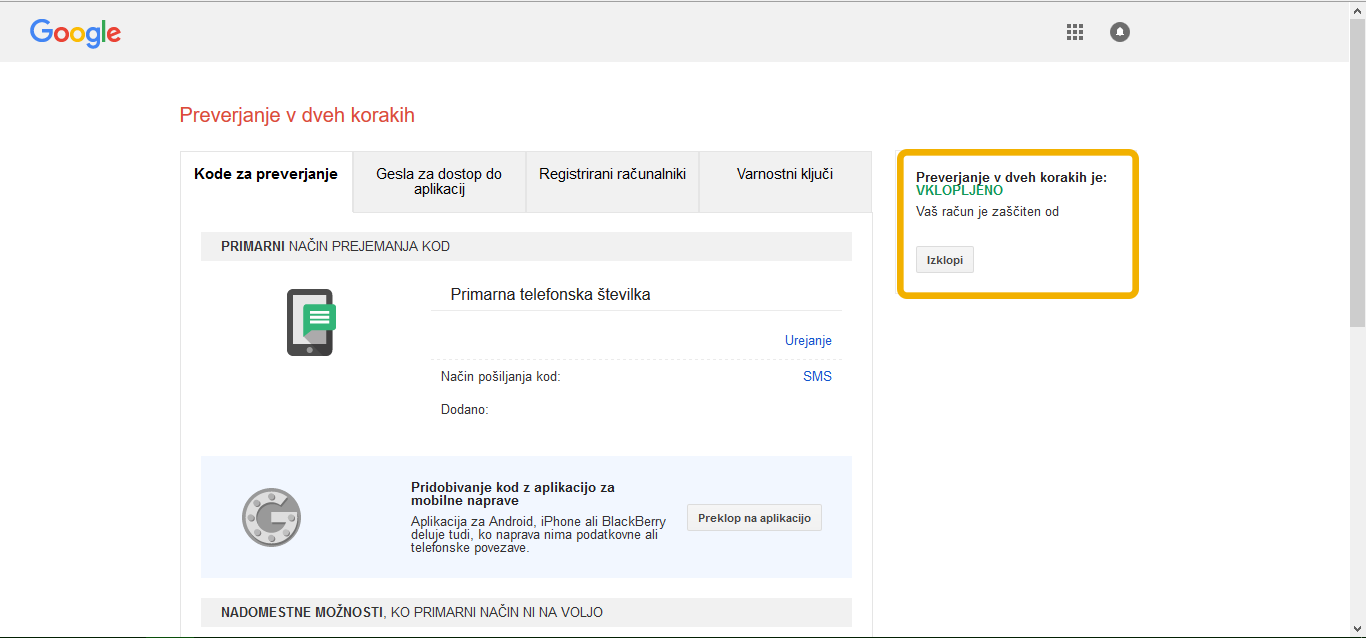This screenshot has height=638, width=1366.
Task: Open the Google apps grid
Action: (x=1075, y=32)
